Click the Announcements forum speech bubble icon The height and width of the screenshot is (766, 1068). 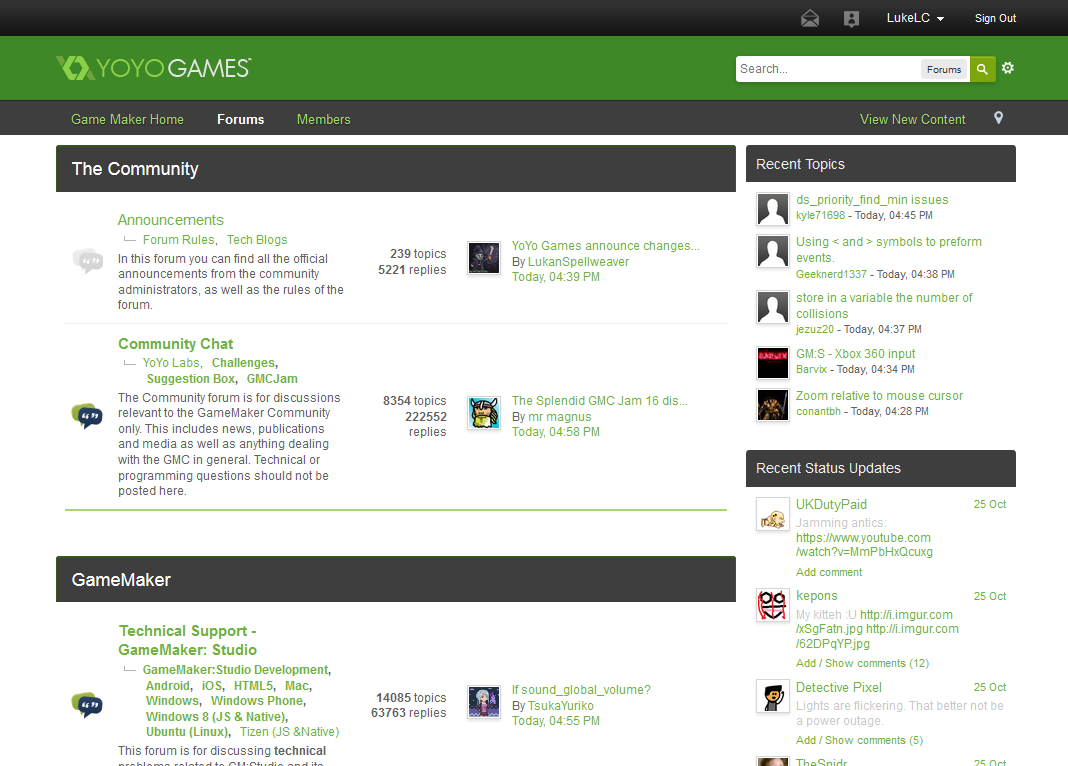click(87, 259)
